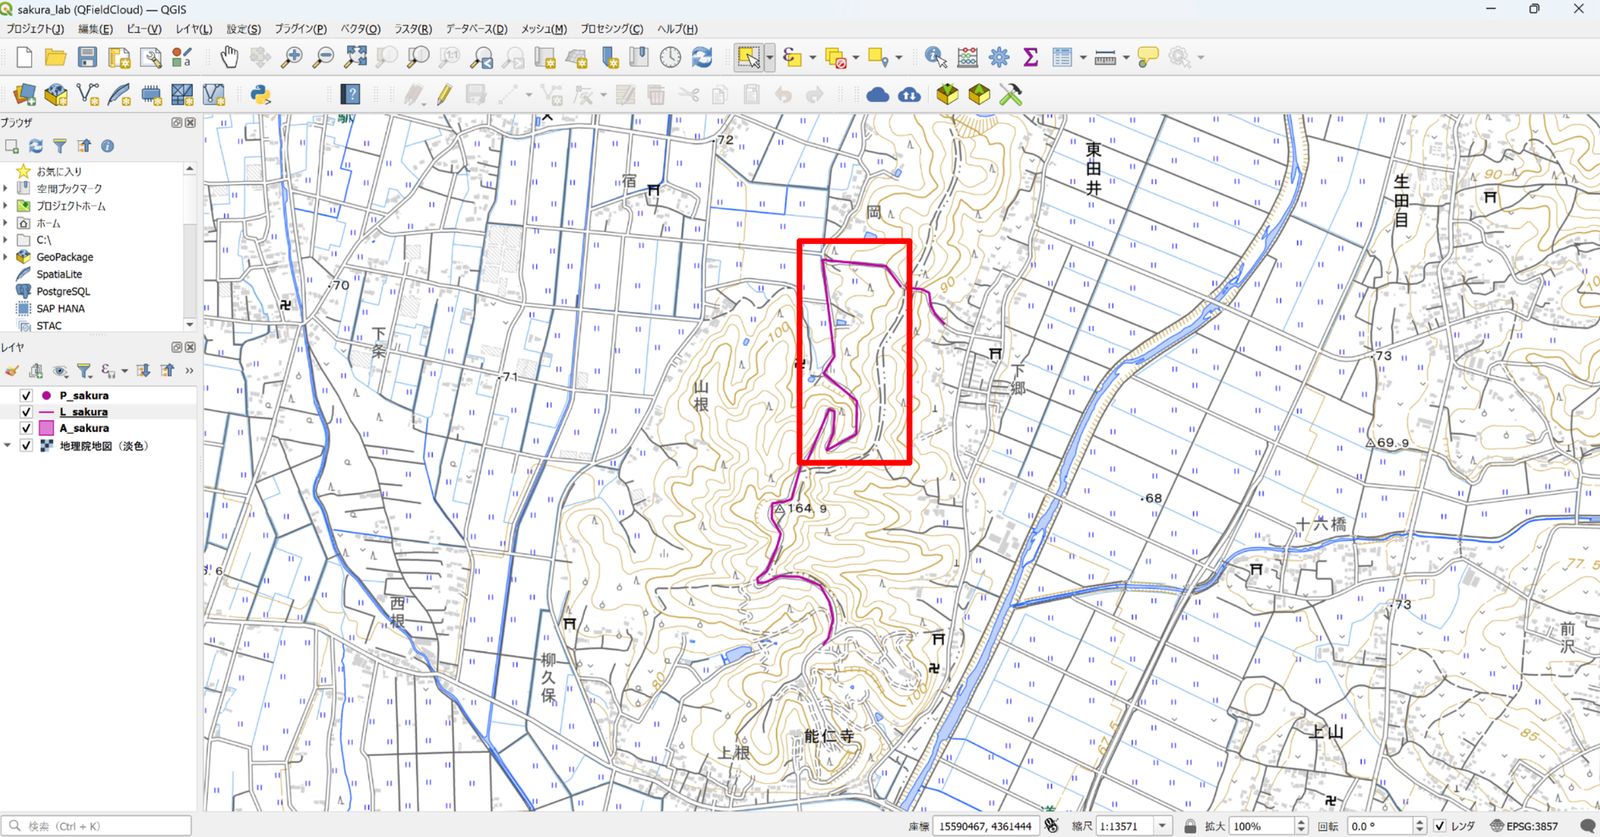Create a new blank project
1600x837 pixels.
[x=24, y=57]
